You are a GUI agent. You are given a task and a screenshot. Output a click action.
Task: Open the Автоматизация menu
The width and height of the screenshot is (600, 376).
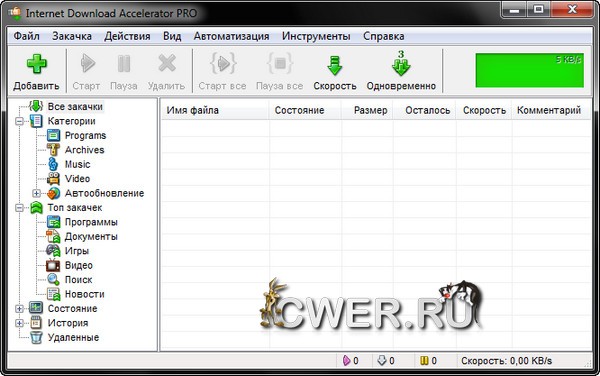[231, 36]
